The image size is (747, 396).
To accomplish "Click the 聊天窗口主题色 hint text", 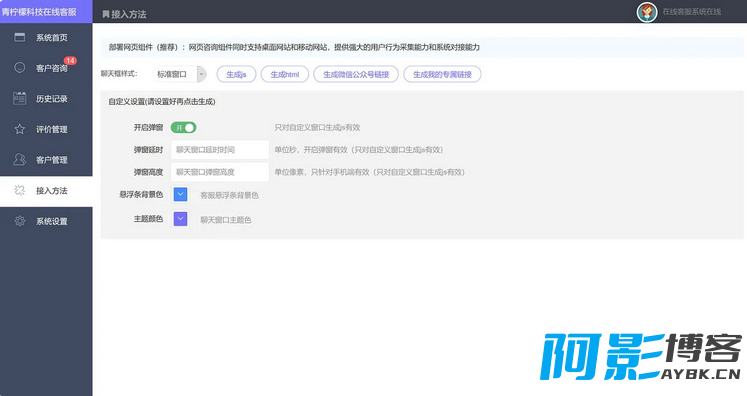I will [226, 220].
